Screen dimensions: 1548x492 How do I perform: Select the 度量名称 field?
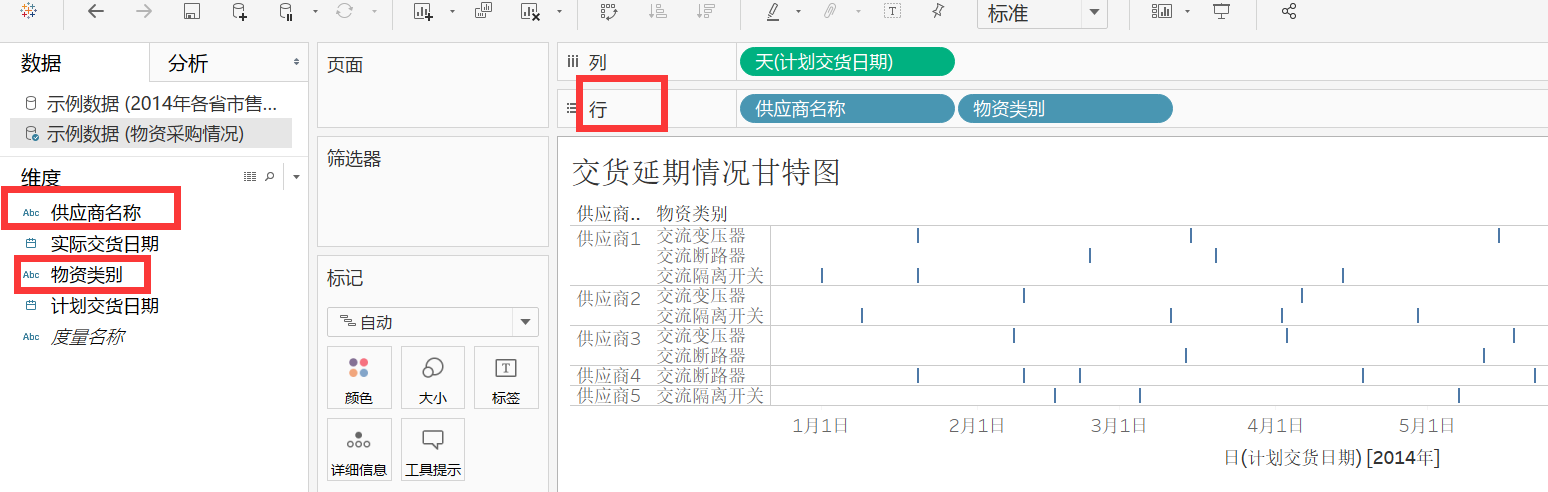click(x=87, y=337)
